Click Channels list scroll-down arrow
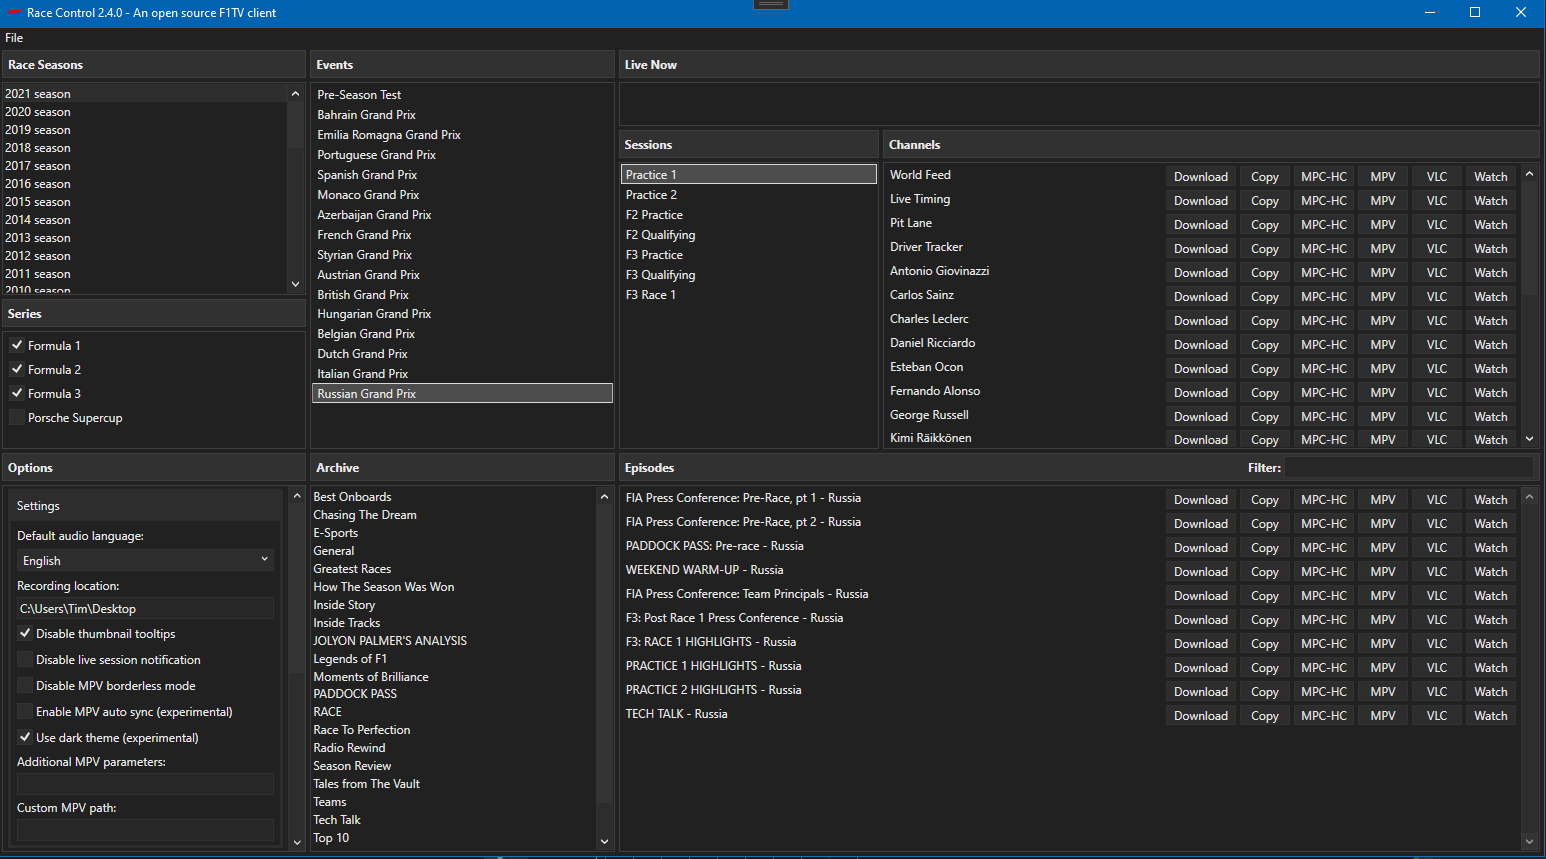The image size is (1546, 859). pyautogui.click(x=1529, y=438)
